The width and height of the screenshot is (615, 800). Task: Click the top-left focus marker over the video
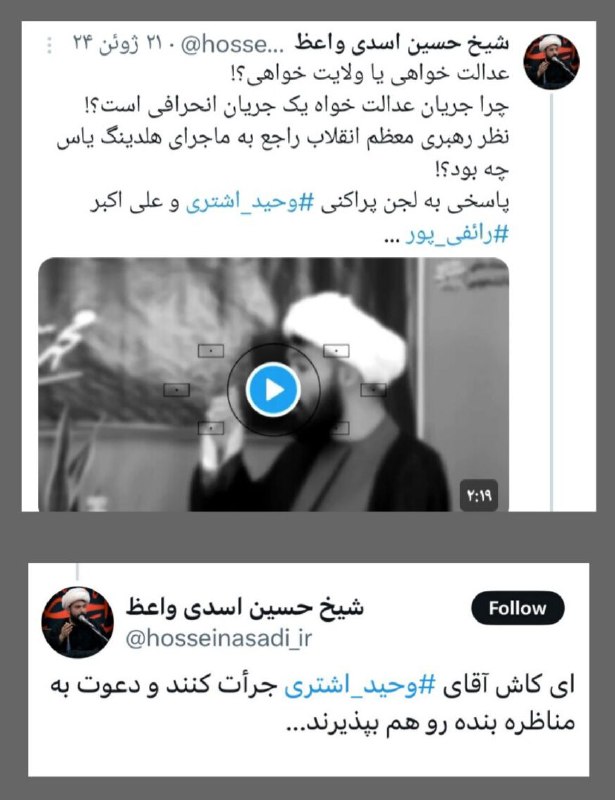coord(211,351)
